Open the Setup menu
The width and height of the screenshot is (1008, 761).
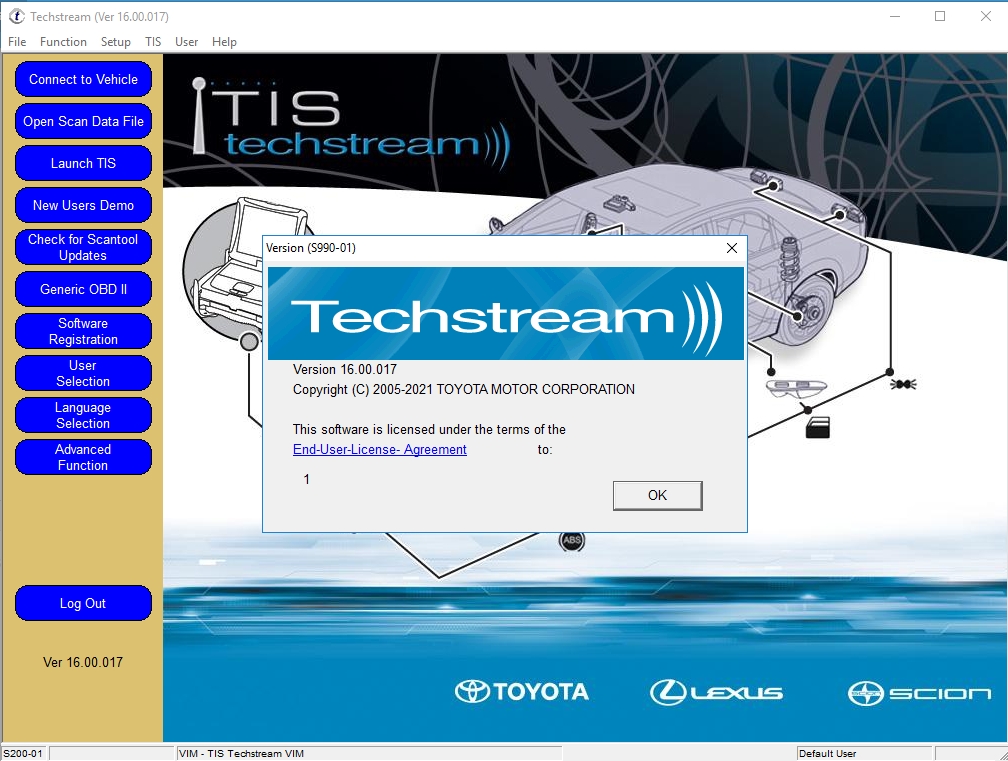[116, 42]
